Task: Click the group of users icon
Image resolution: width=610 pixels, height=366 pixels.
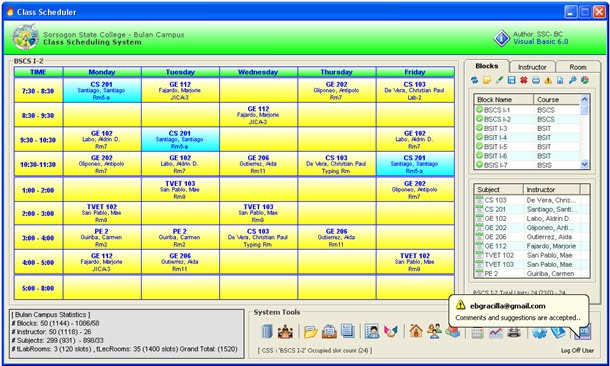Action: coord(434,331)
